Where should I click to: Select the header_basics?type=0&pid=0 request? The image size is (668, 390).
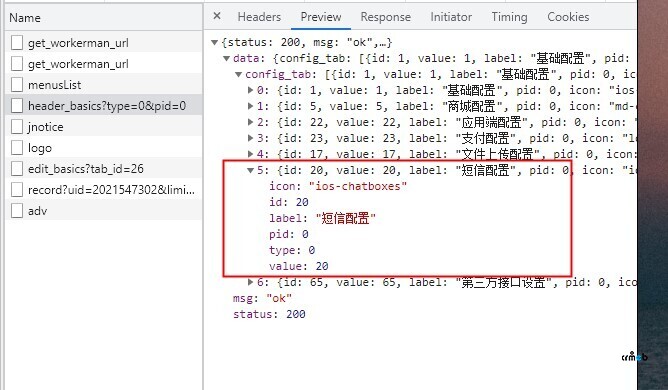pos(104,105)
